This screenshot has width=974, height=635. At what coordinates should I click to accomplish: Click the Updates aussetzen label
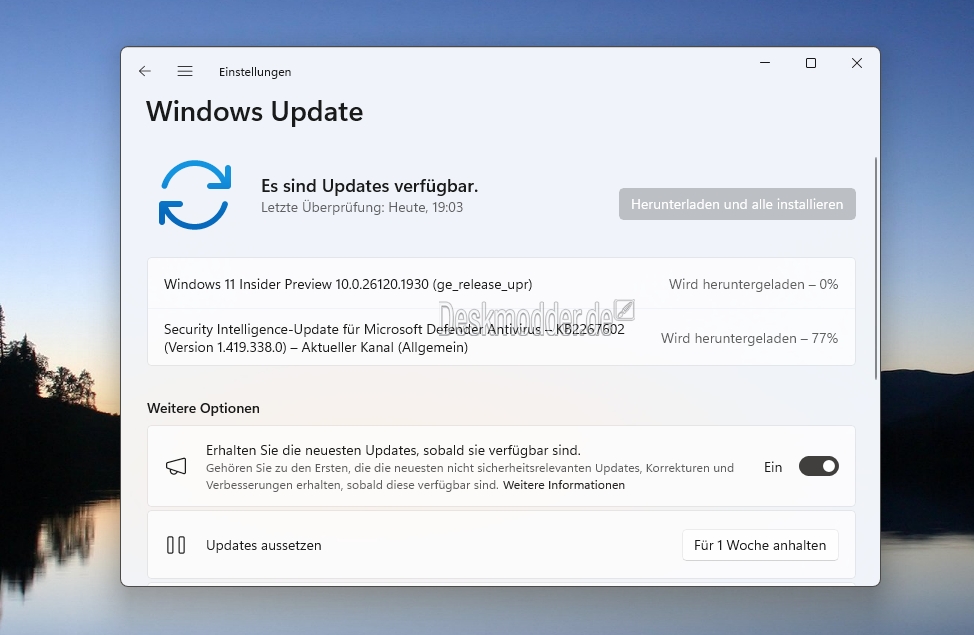263,545
